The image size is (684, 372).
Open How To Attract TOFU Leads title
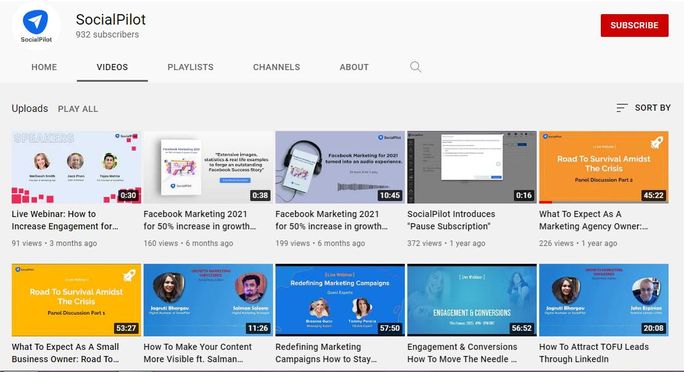tap(594, 353)
